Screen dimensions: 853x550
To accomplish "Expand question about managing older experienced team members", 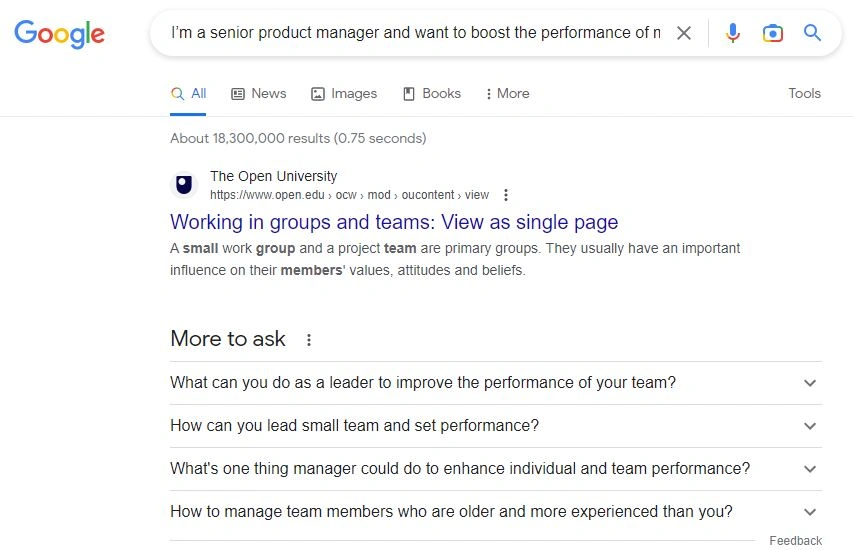I will pos(496,512).
